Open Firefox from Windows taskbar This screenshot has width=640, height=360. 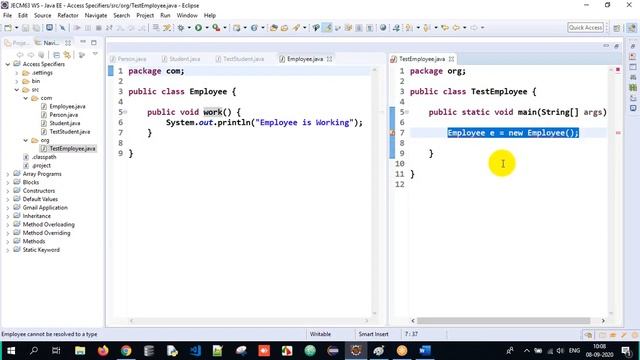click(103, 351)
